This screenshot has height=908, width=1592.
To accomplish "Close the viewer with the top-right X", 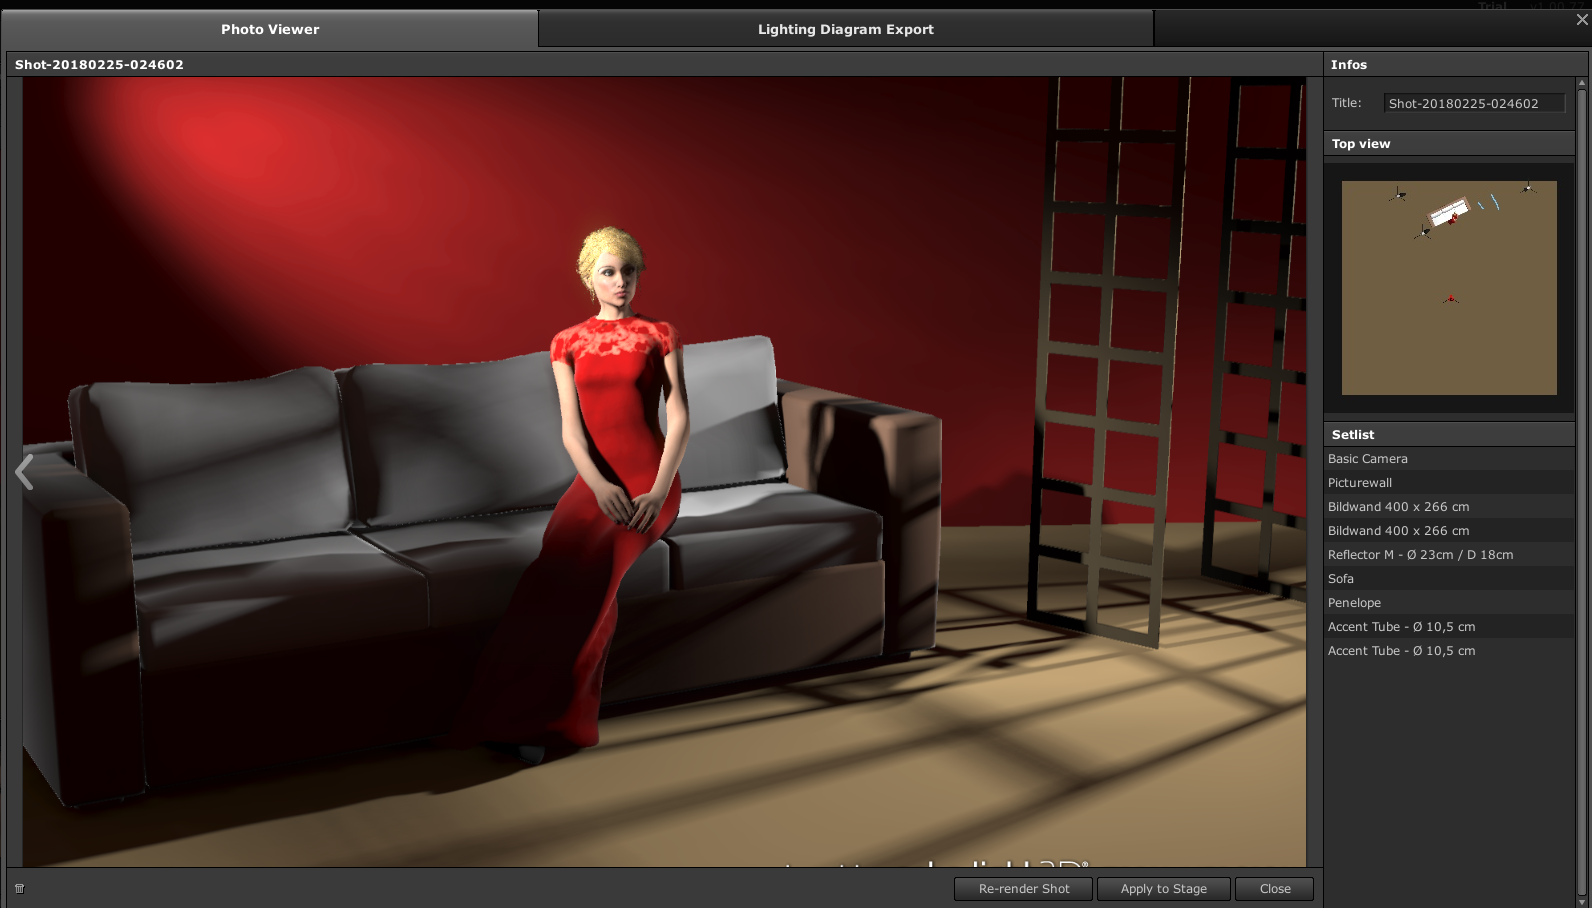I will point(1581,20).
